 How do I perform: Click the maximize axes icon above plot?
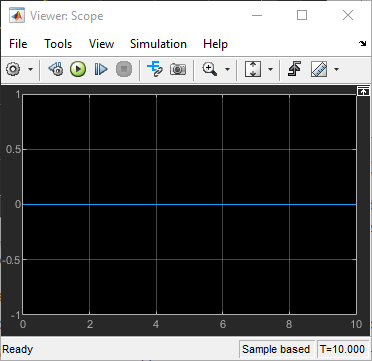coord(363,91)
